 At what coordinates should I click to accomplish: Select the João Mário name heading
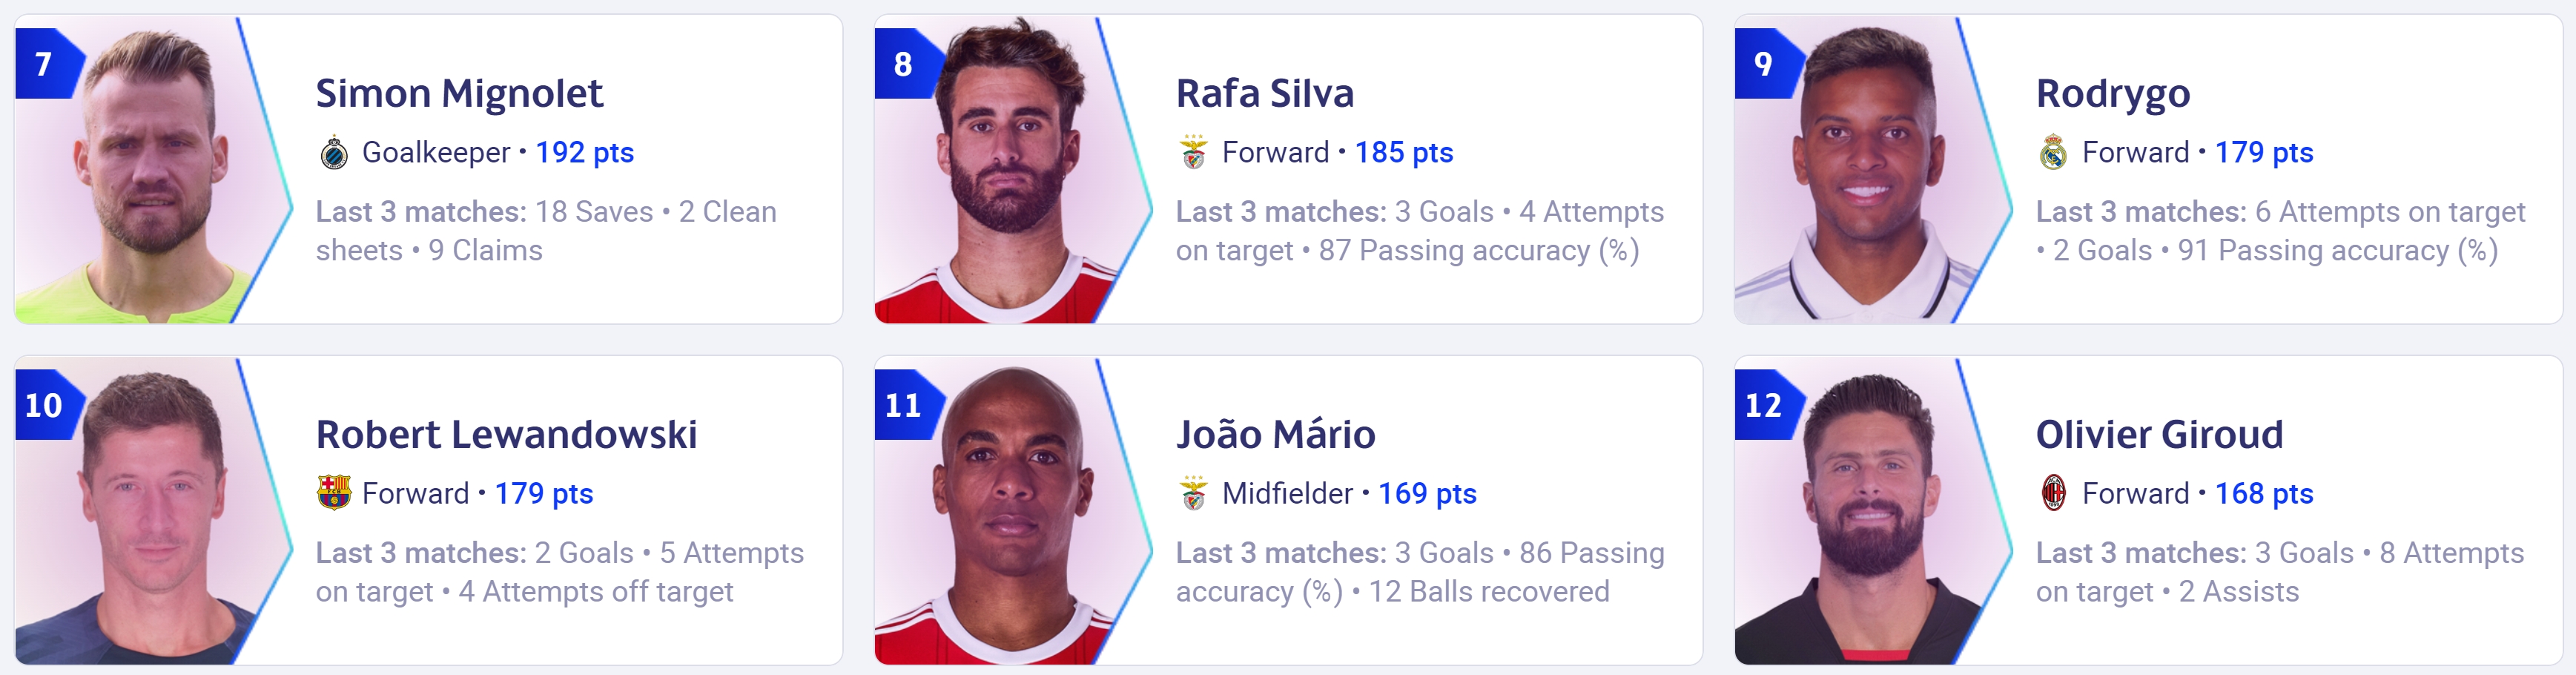tap(1276, 434)
